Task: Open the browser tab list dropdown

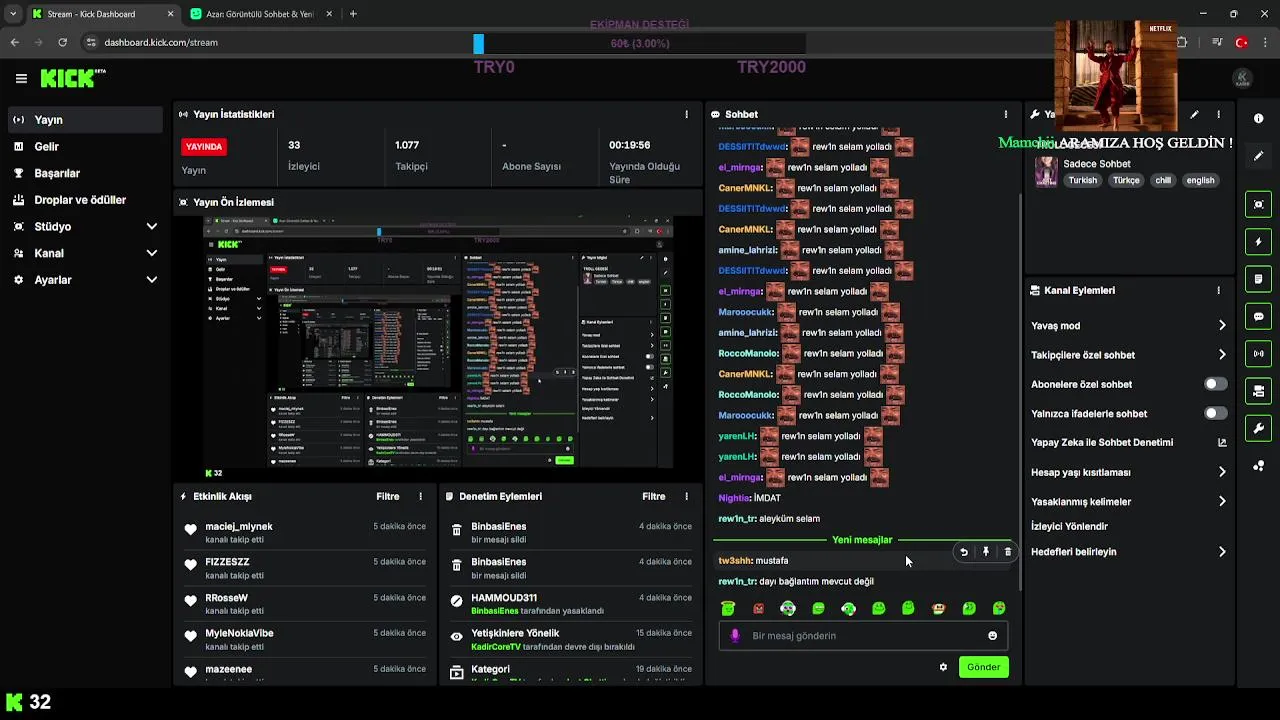Action: pos(12,14)
